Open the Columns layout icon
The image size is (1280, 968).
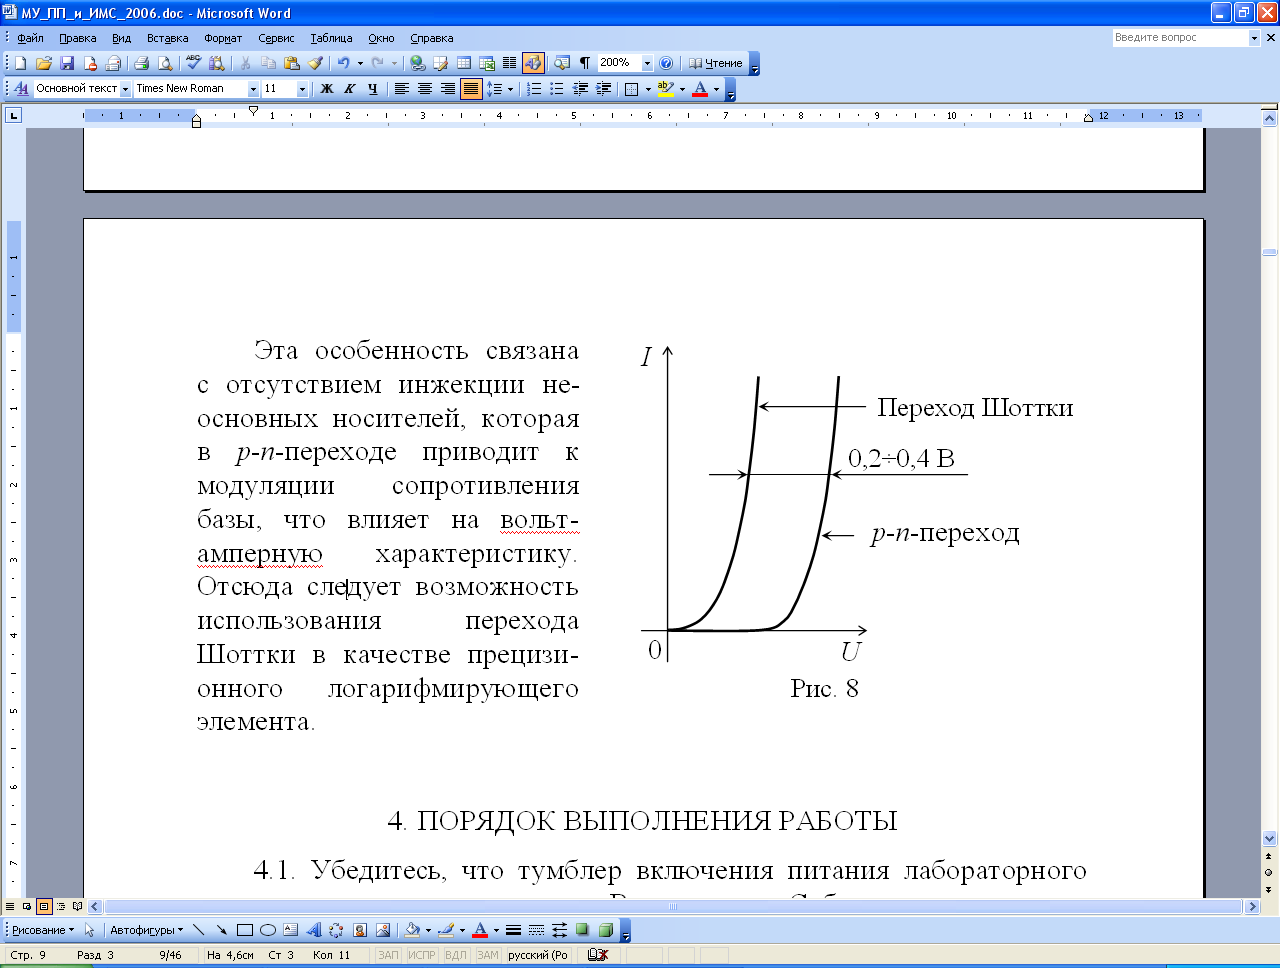(x=509, y=63)
